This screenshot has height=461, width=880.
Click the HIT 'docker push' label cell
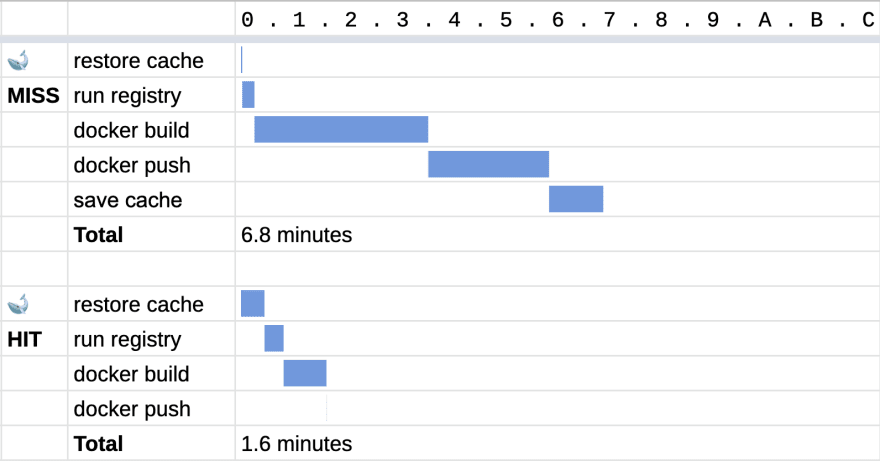point(152,408)
